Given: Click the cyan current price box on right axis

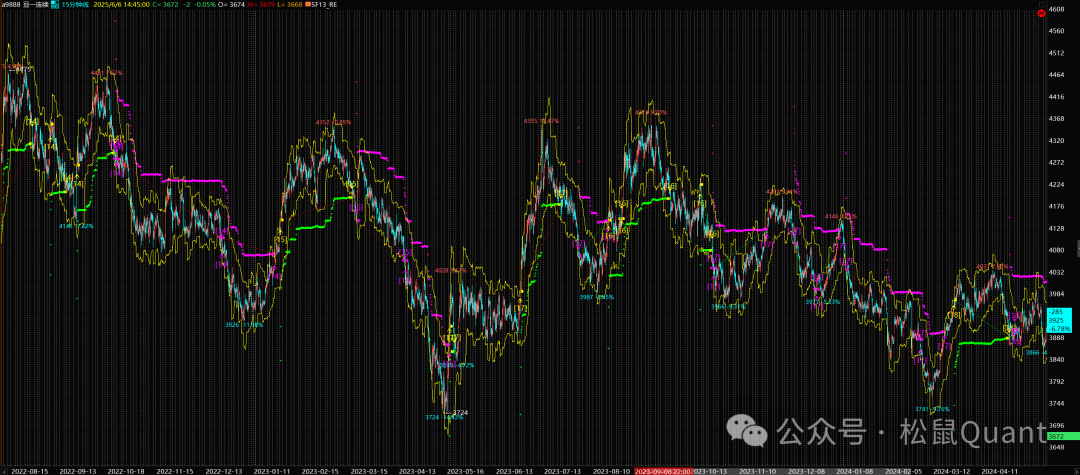Looking at the screenshot, I should (x=1059, y=320).
